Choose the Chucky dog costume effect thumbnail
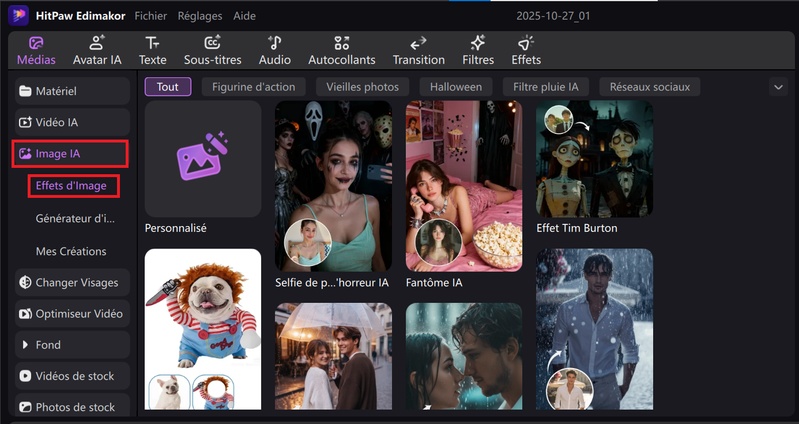Viewport: 799px width, 424px height. (x=203, y=329)
